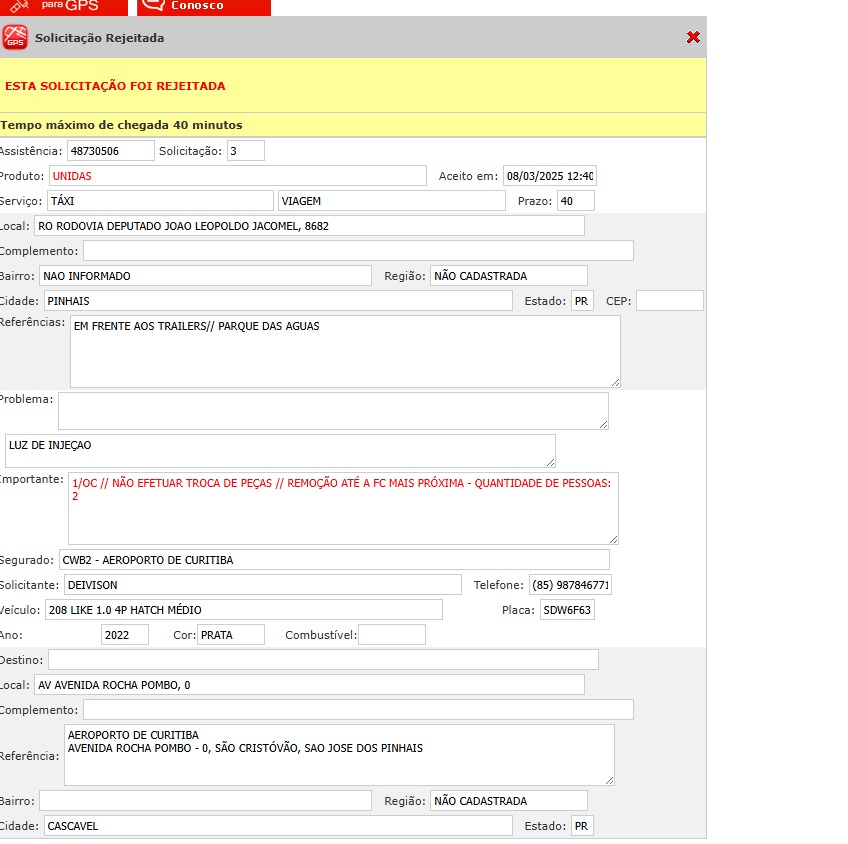The height and width of the screenshot is (844, 848).
Task: Click the Importante red notes text area
Action: pyautogui.click(x=343, y=508)
